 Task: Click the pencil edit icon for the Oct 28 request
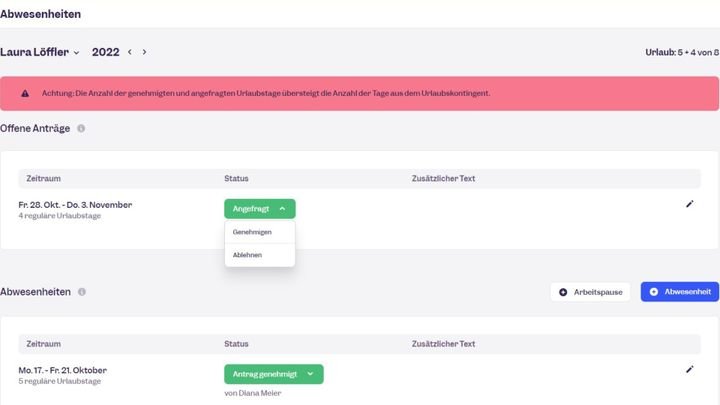689,204
